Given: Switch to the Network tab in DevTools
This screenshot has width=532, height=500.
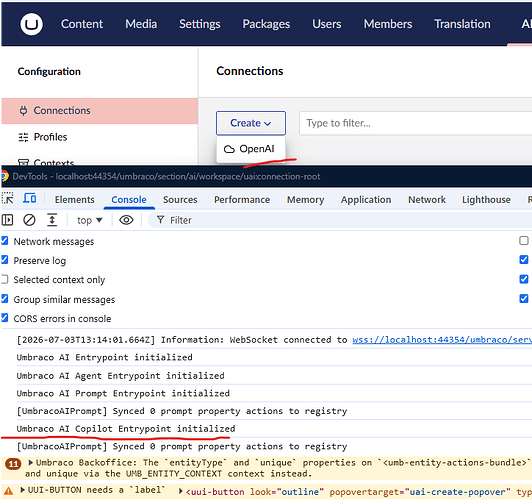Looking at the screenshot, I should (427, 200).
